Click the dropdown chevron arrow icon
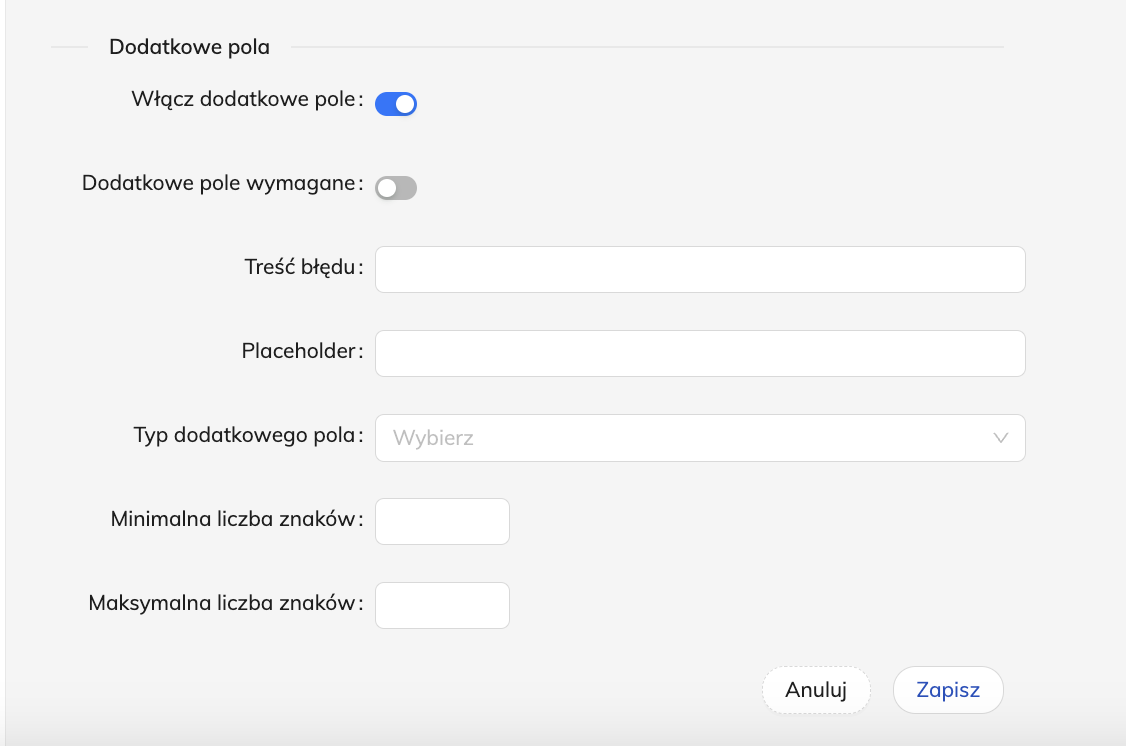 pyautogui.click(x=1000, y=438)
